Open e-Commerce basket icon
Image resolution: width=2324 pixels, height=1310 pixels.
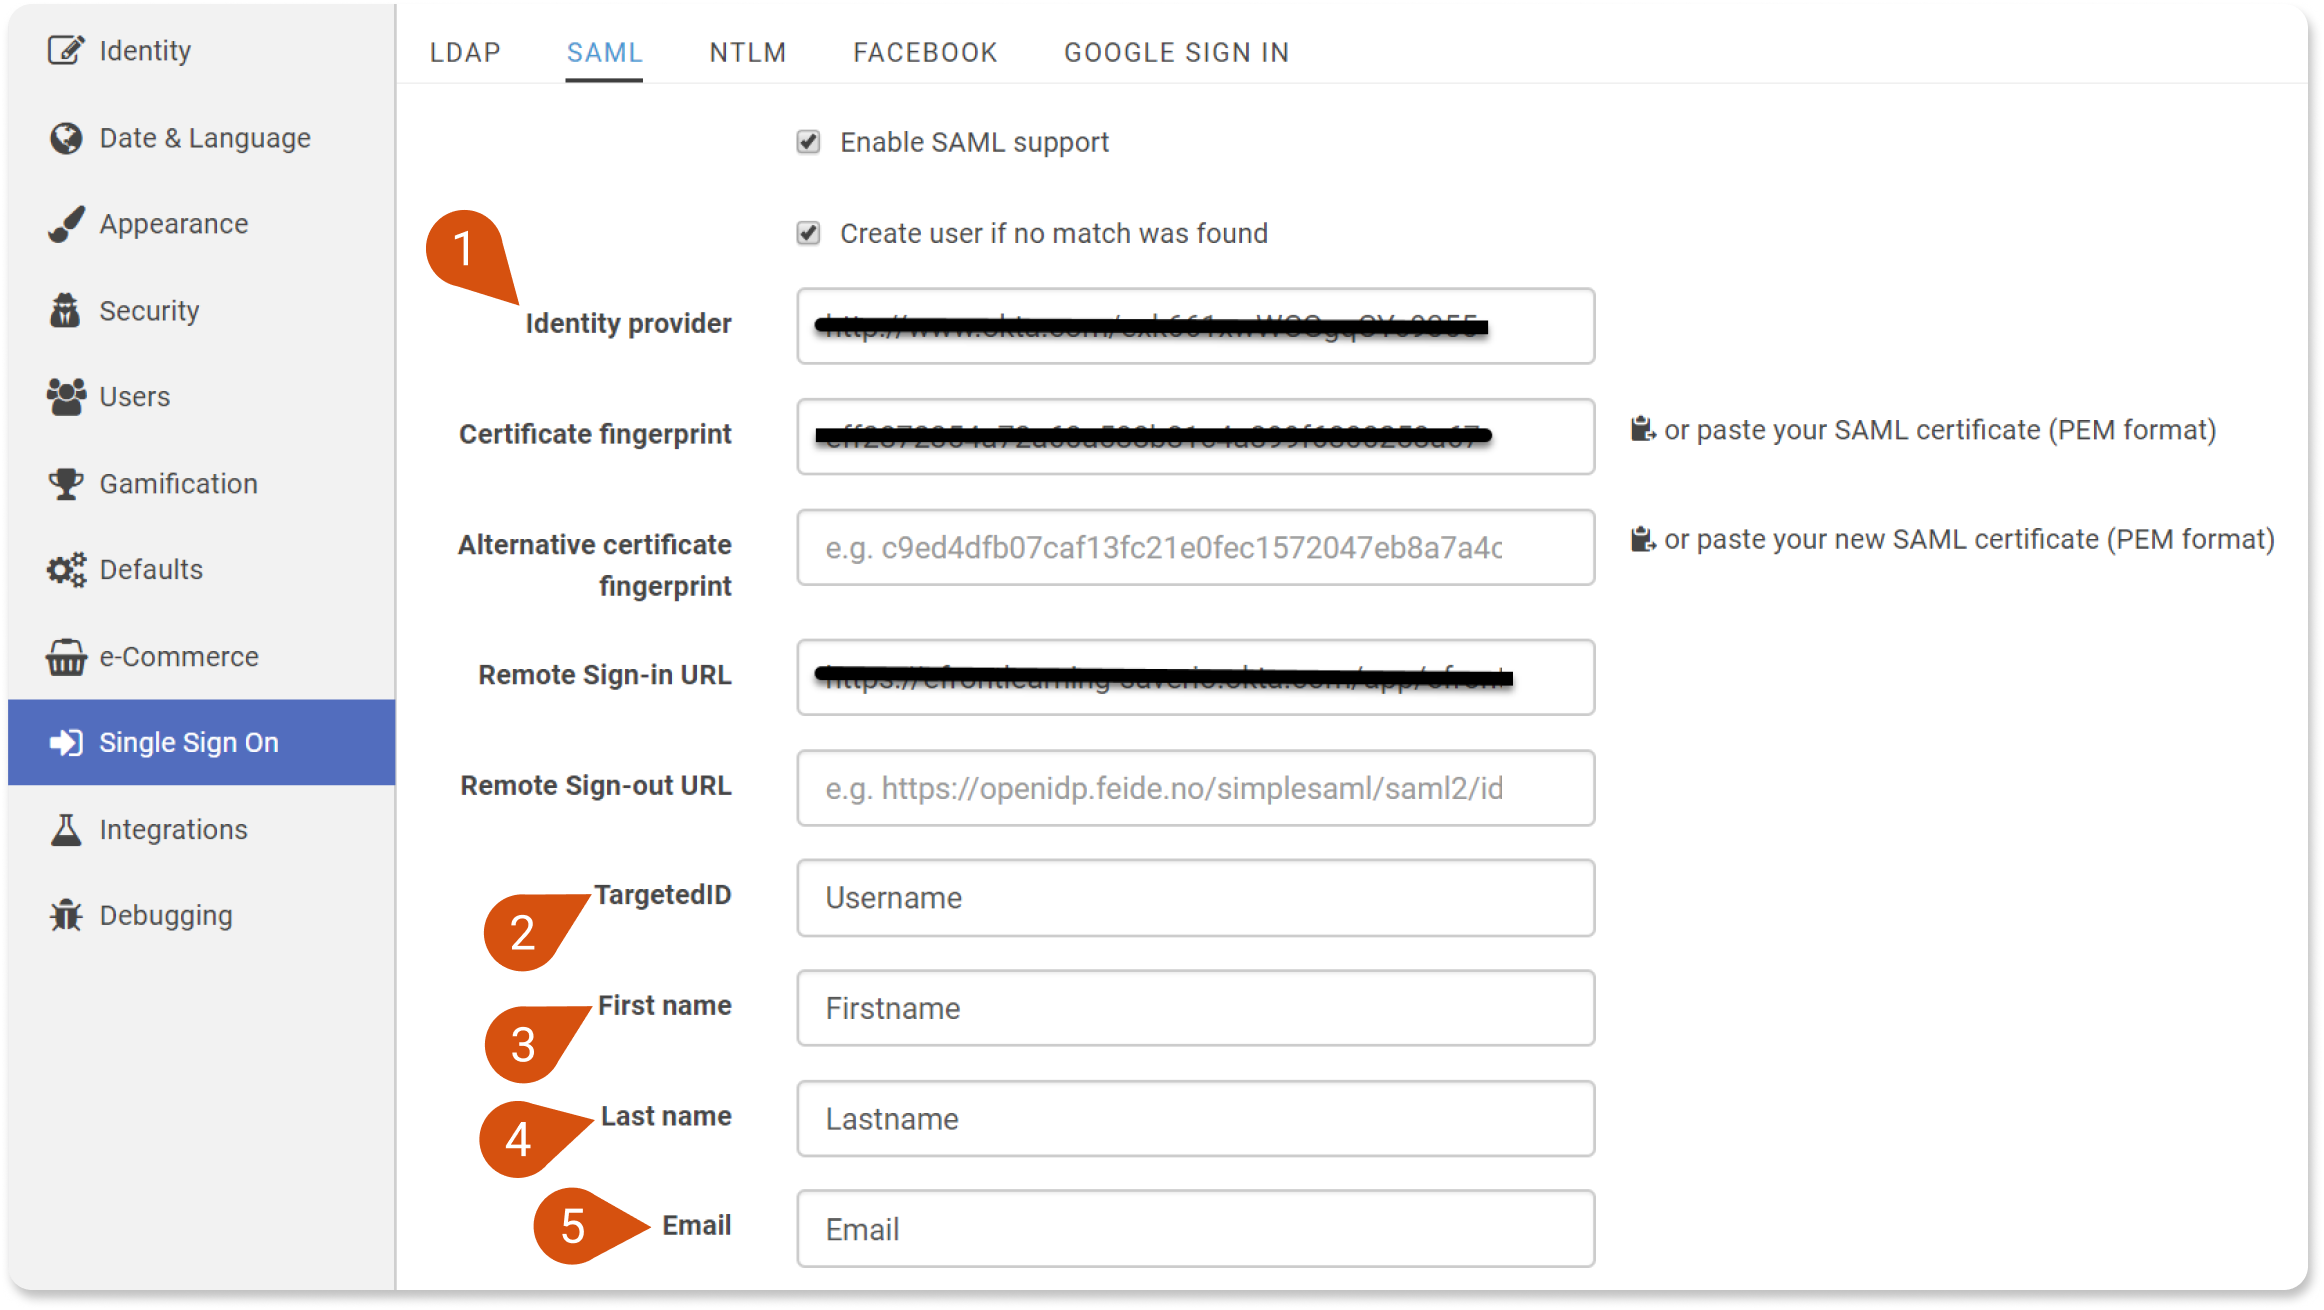[66, 657]
